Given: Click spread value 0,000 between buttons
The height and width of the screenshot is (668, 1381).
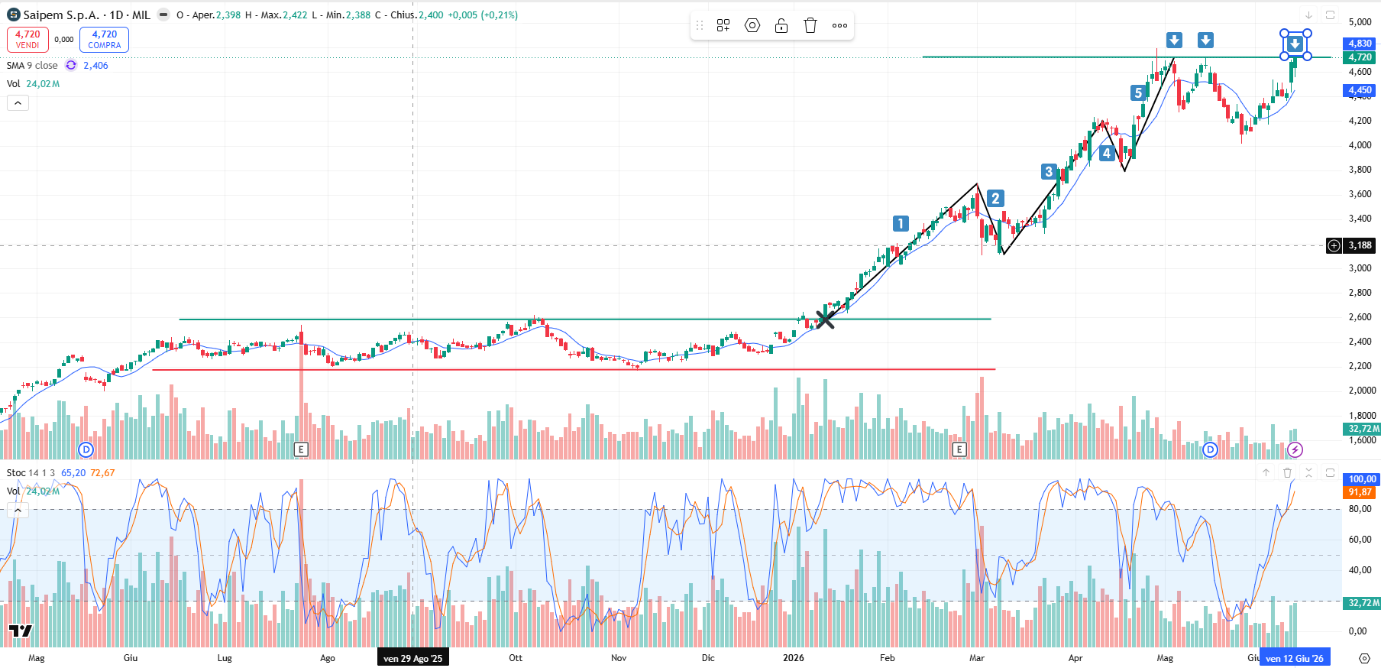Looking at the screenshot, I should tap(63, 39).
